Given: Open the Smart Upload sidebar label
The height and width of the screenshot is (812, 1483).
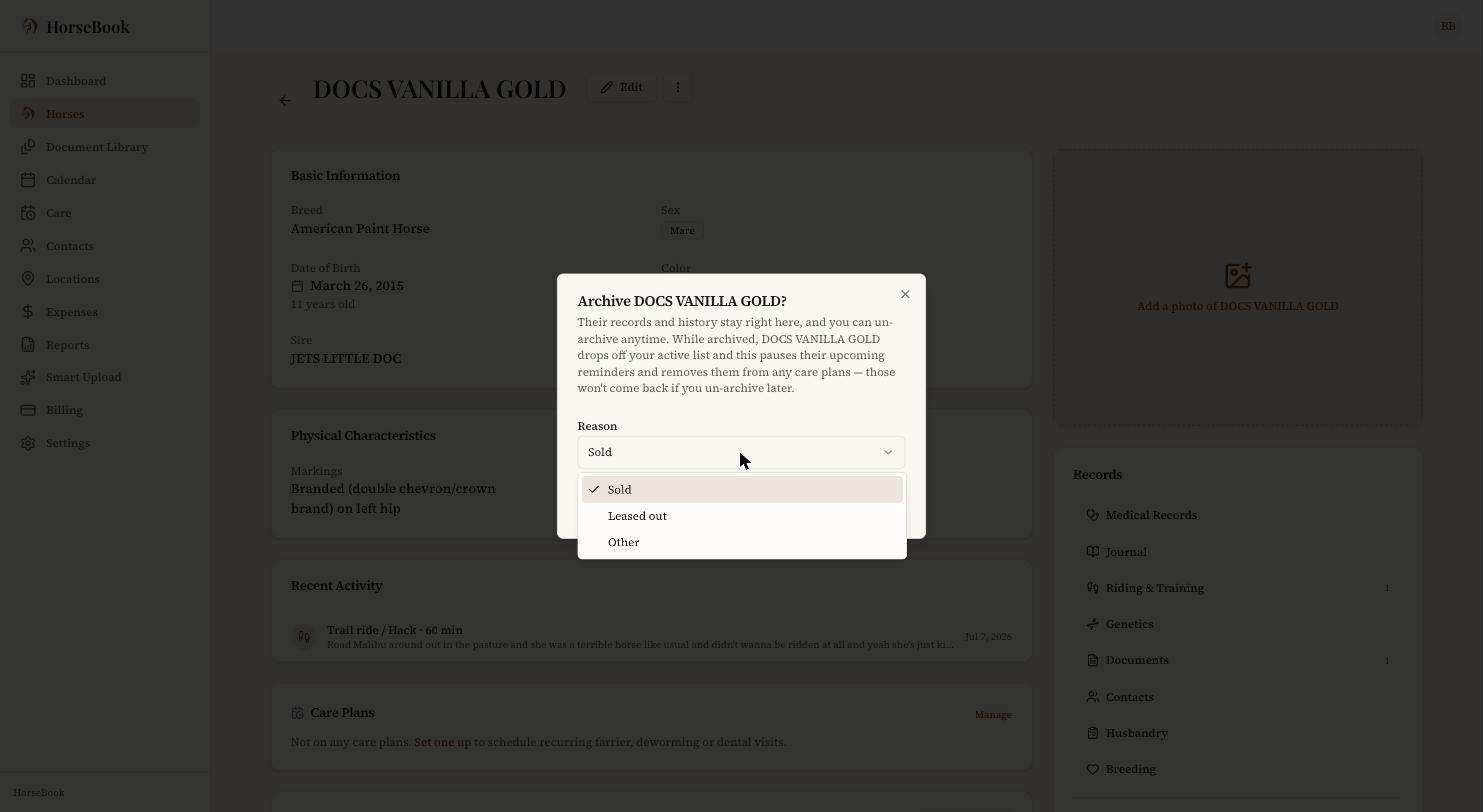Looking at the screenshot, I should point(83,377).
